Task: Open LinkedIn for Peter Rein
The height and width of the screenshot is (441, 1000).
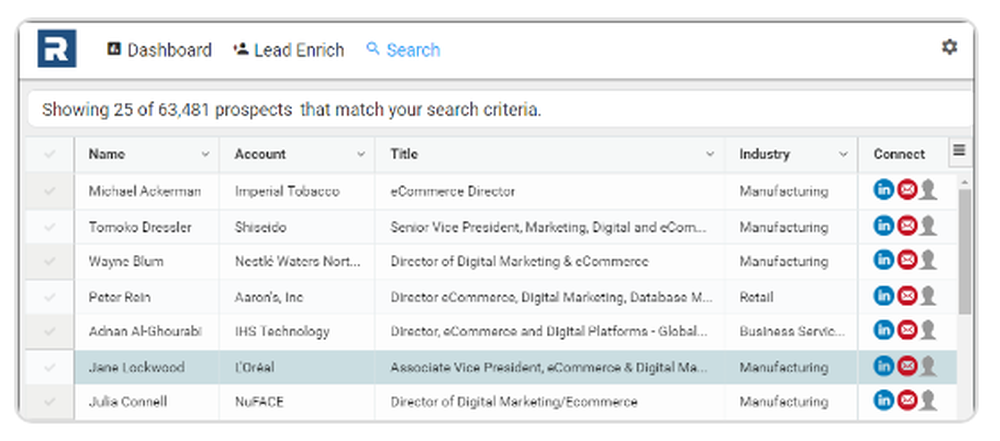Action: pos(883,296)
